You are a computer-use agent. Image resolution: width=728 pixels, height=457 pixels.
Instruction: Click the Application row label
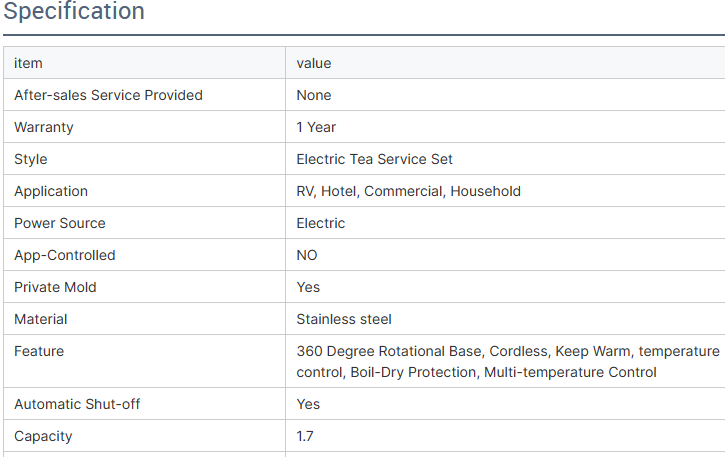pos(51,191)
